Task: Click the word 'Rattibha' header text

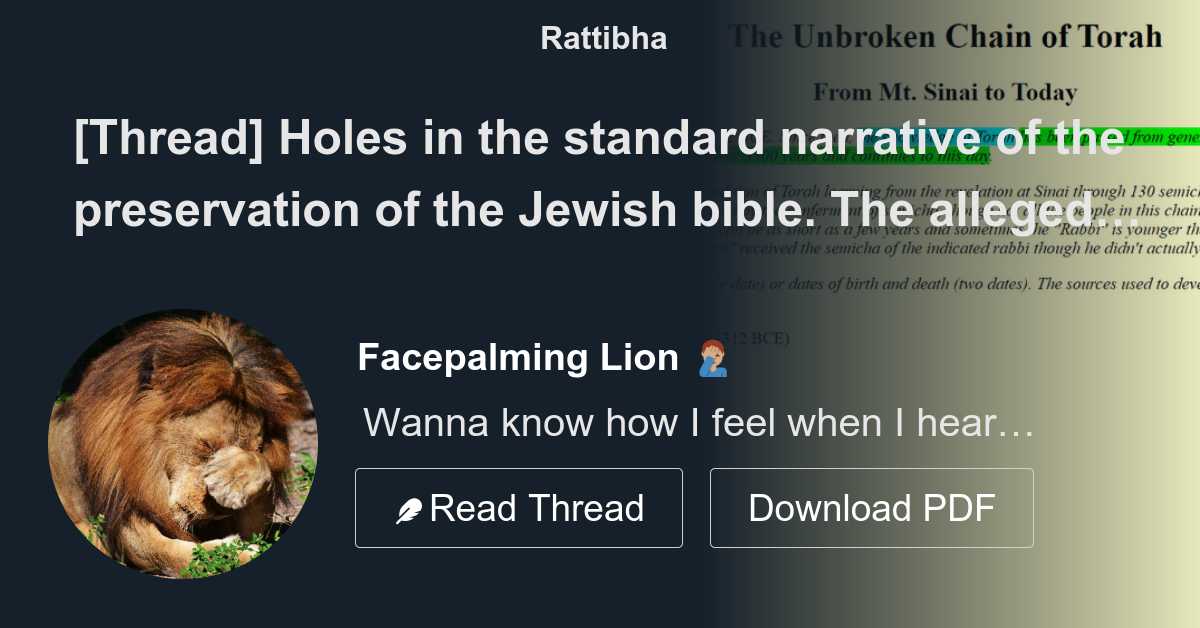Action: (x=603, y=38)
